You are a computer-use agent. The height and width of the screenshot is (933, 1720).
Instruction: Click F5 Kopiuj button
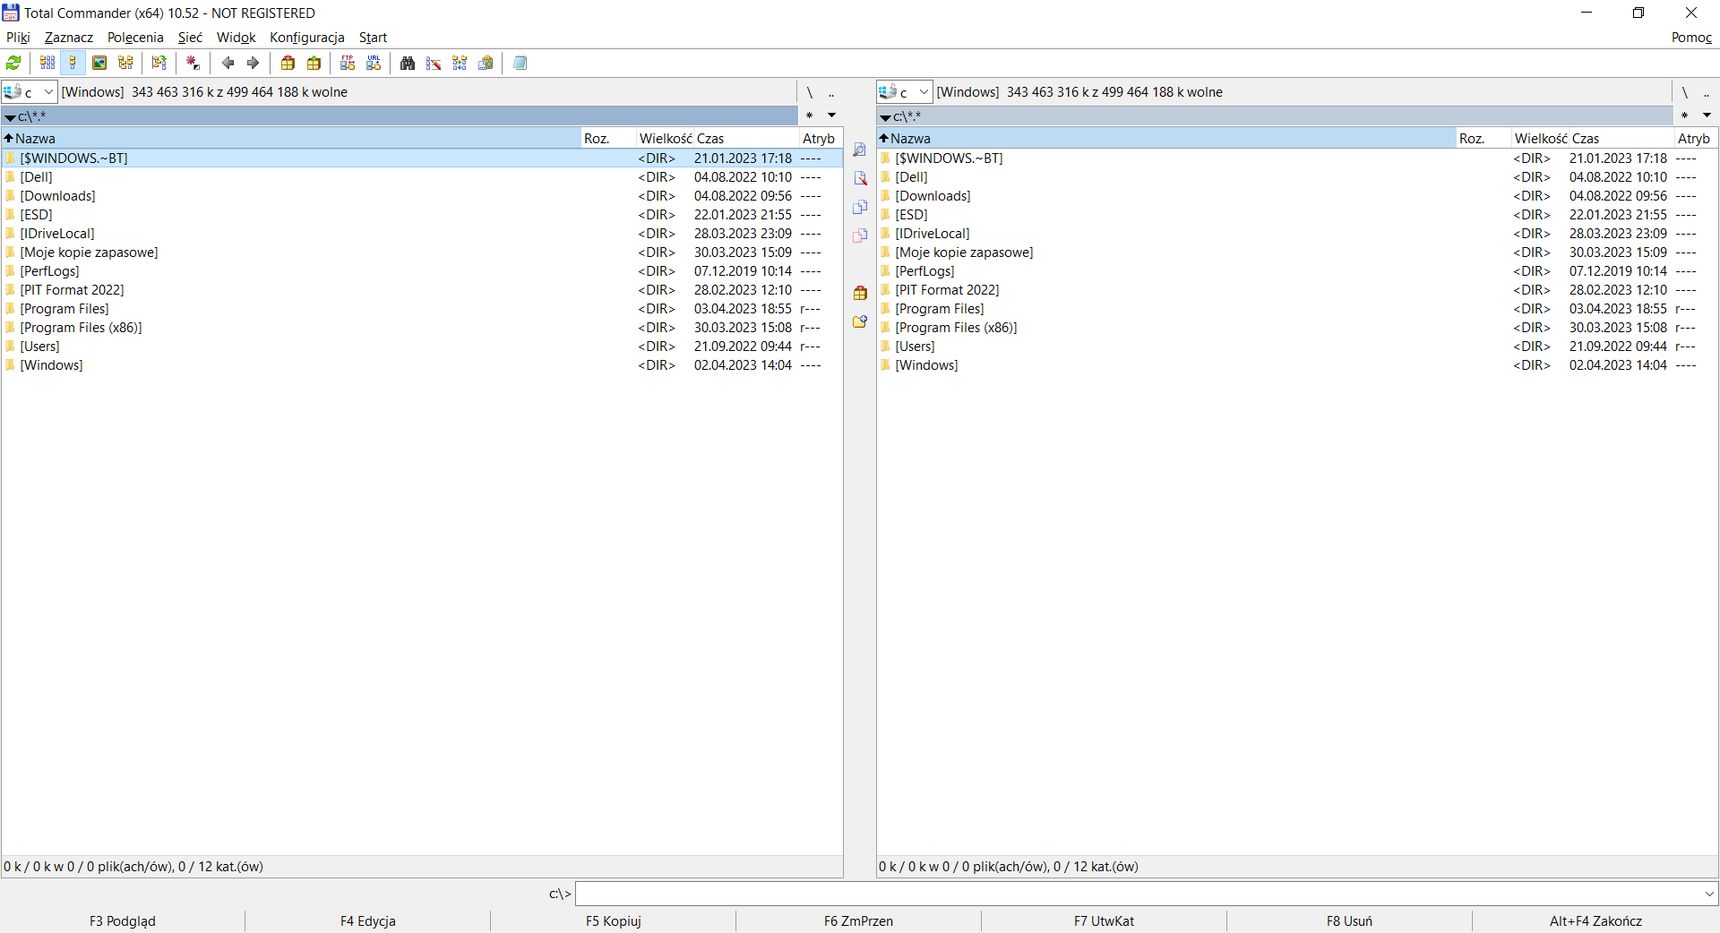(x=613, y=921)
